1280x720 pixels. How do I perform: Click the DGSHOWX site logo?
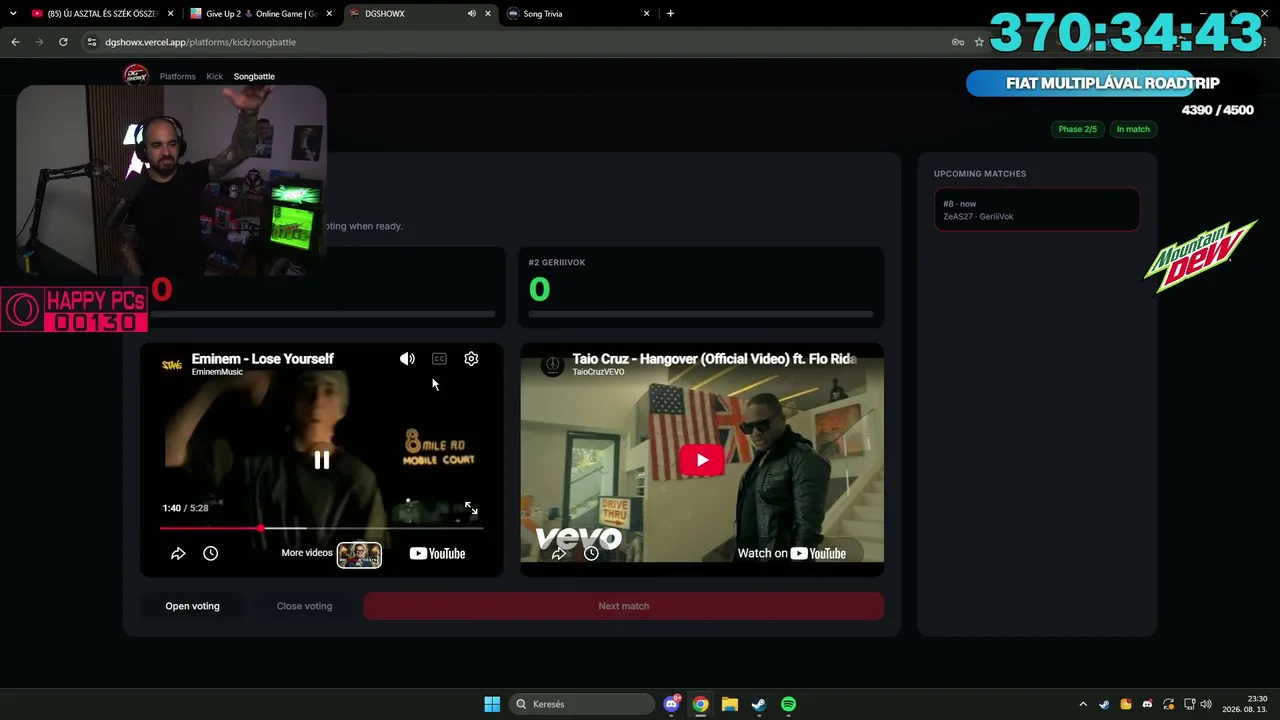135,75
